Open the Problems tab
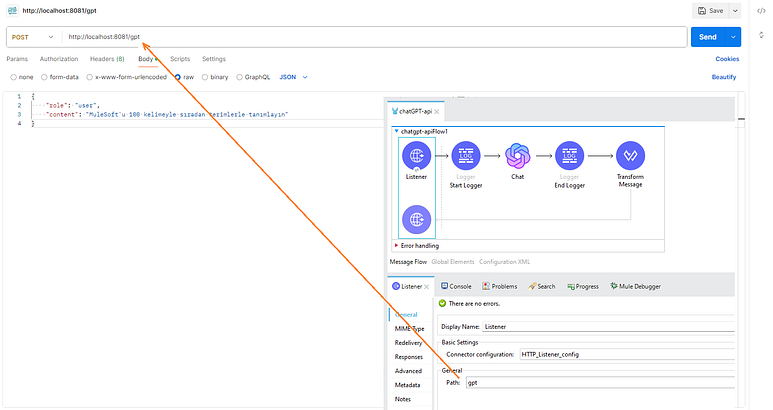The width and height of the screenshot is (773, 410). (x=499, y=286)
